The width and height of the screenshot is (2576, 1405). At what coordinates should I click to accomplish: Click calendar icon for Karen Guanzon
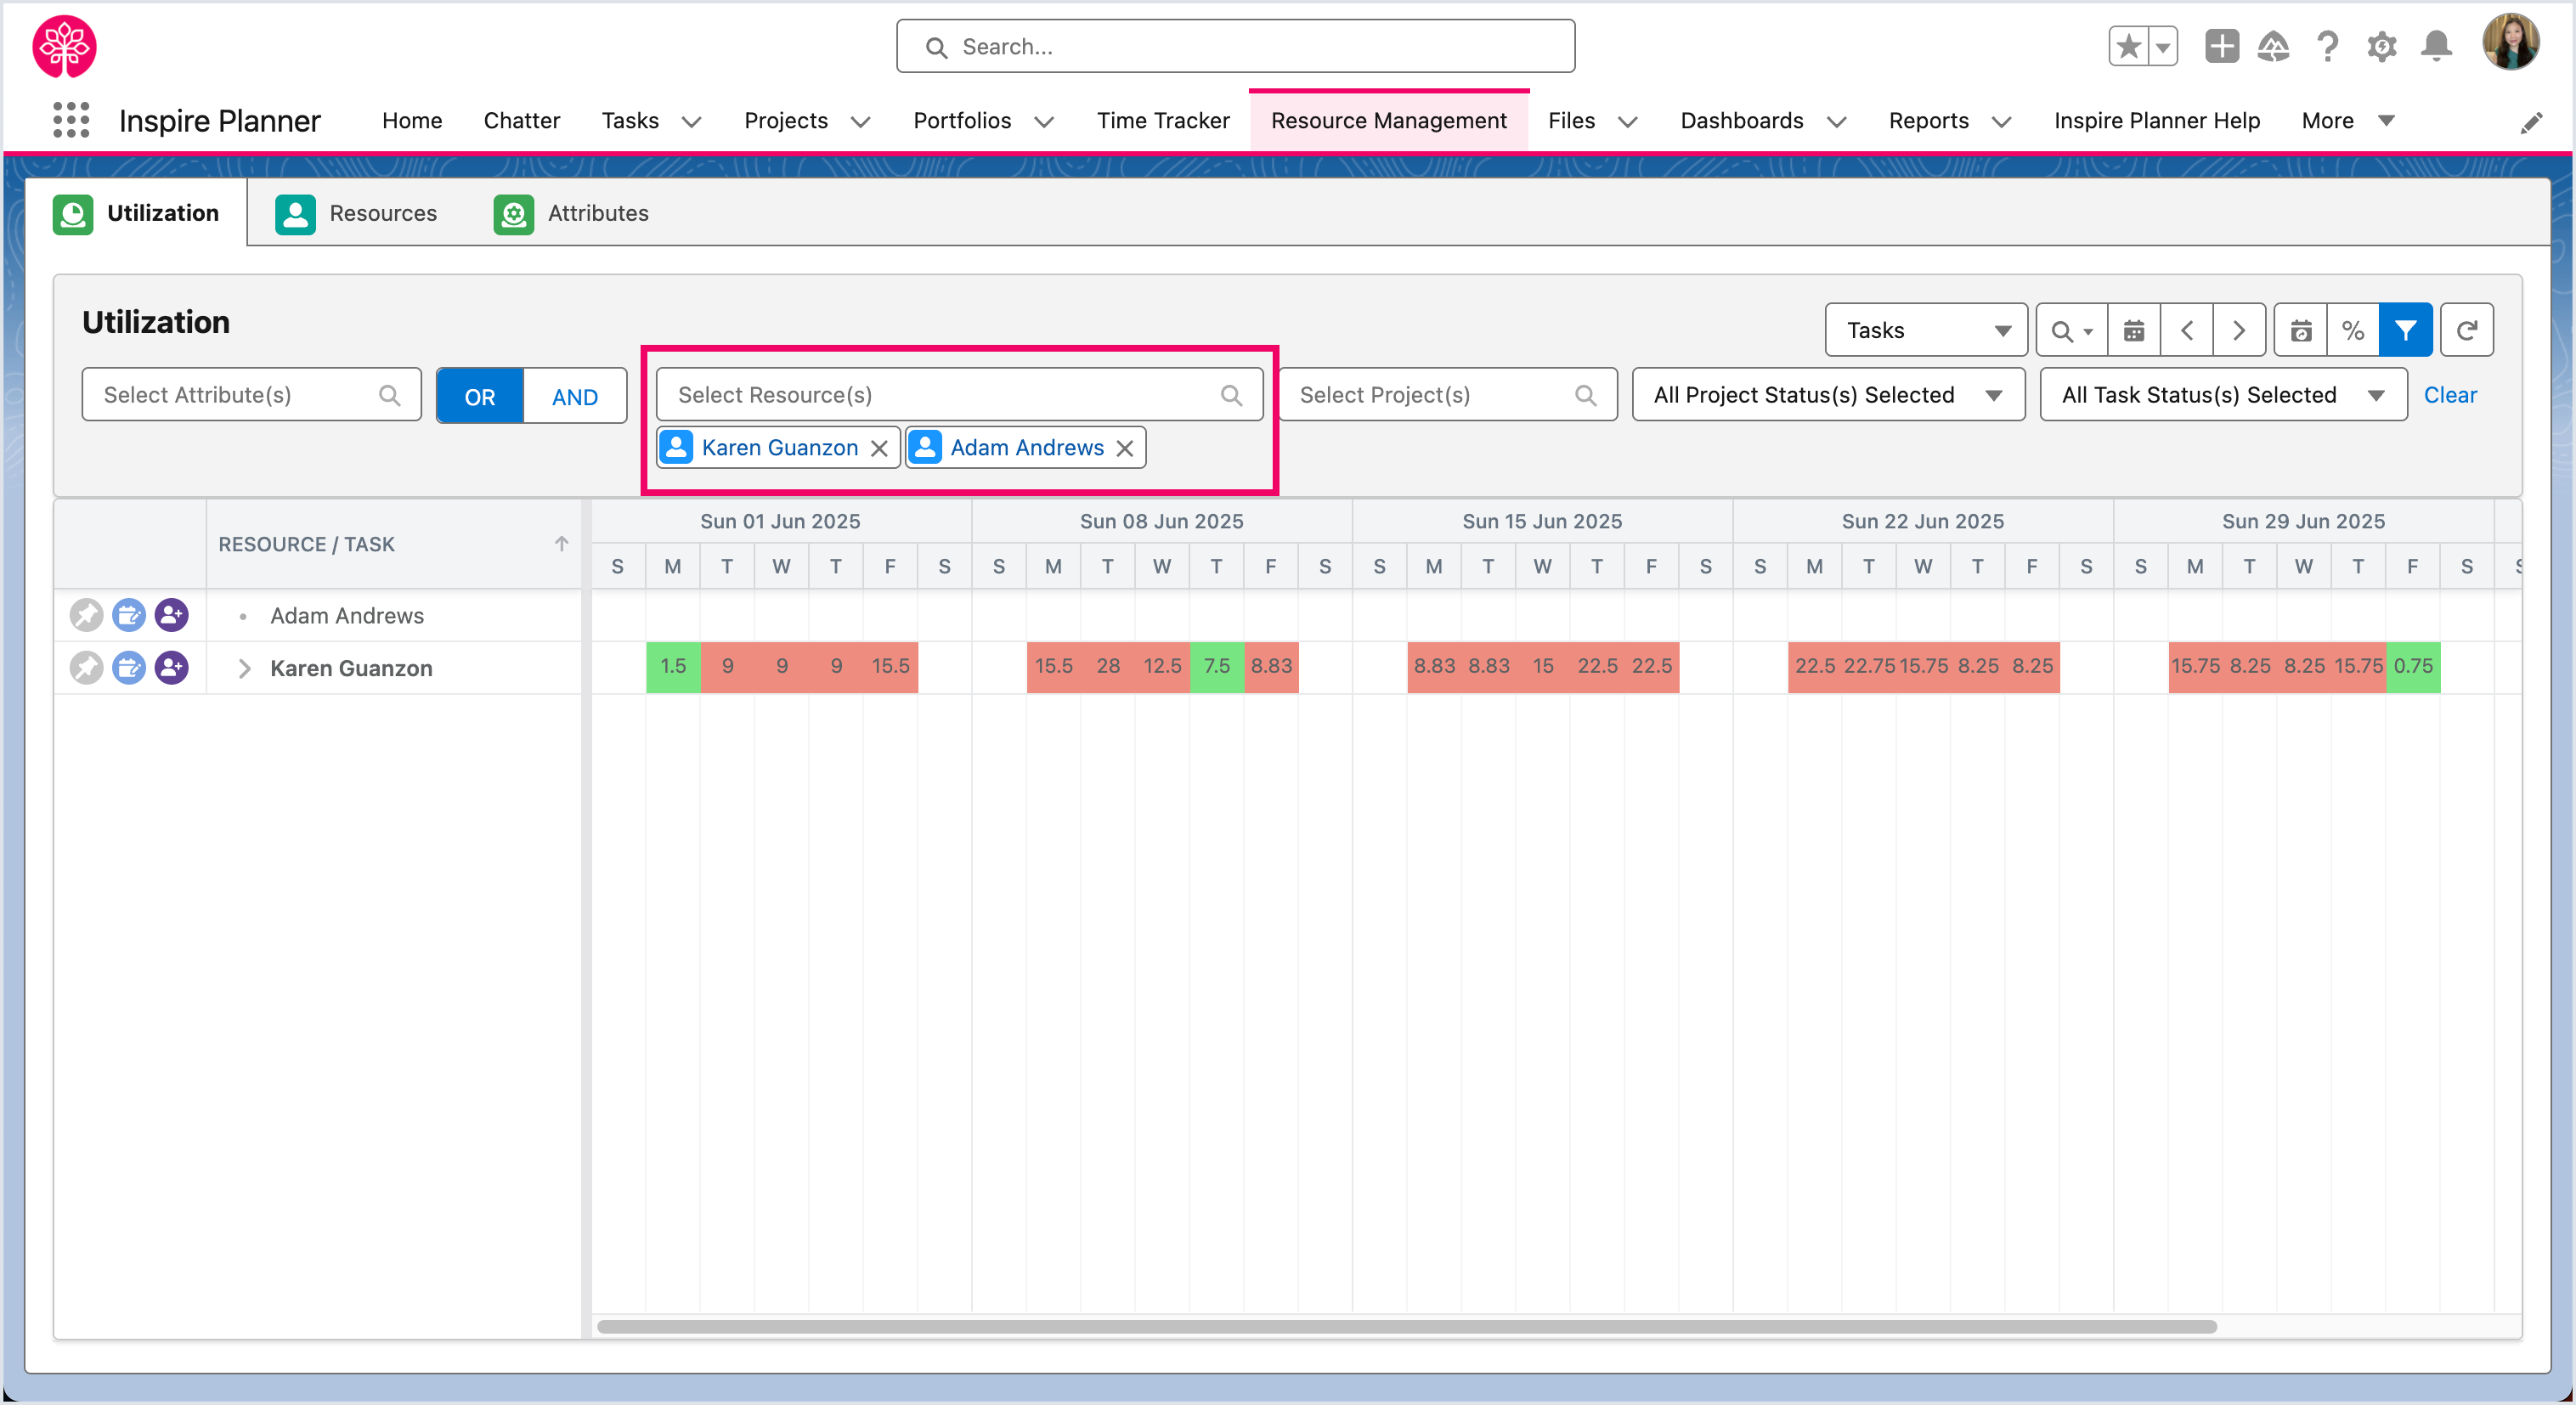click(129, 667)
